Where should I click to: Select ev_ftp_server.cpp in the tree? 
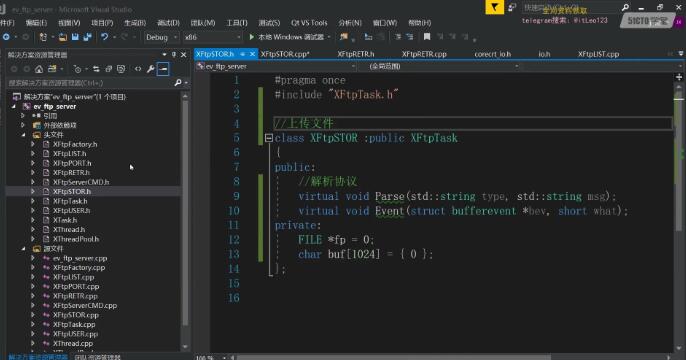click(x=80, y=258)
